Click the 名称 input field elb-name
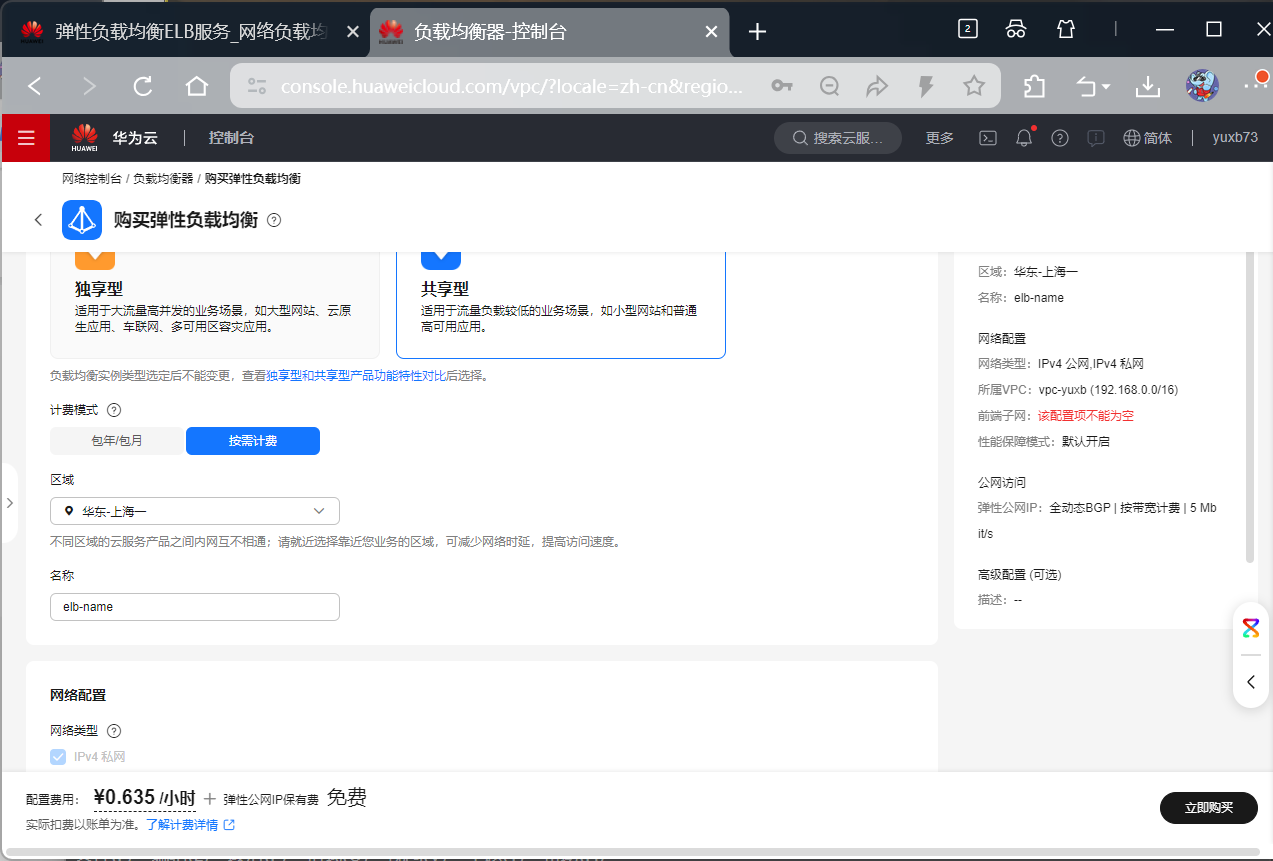This screenshot has width=1273, height=861. coord(195,607)
